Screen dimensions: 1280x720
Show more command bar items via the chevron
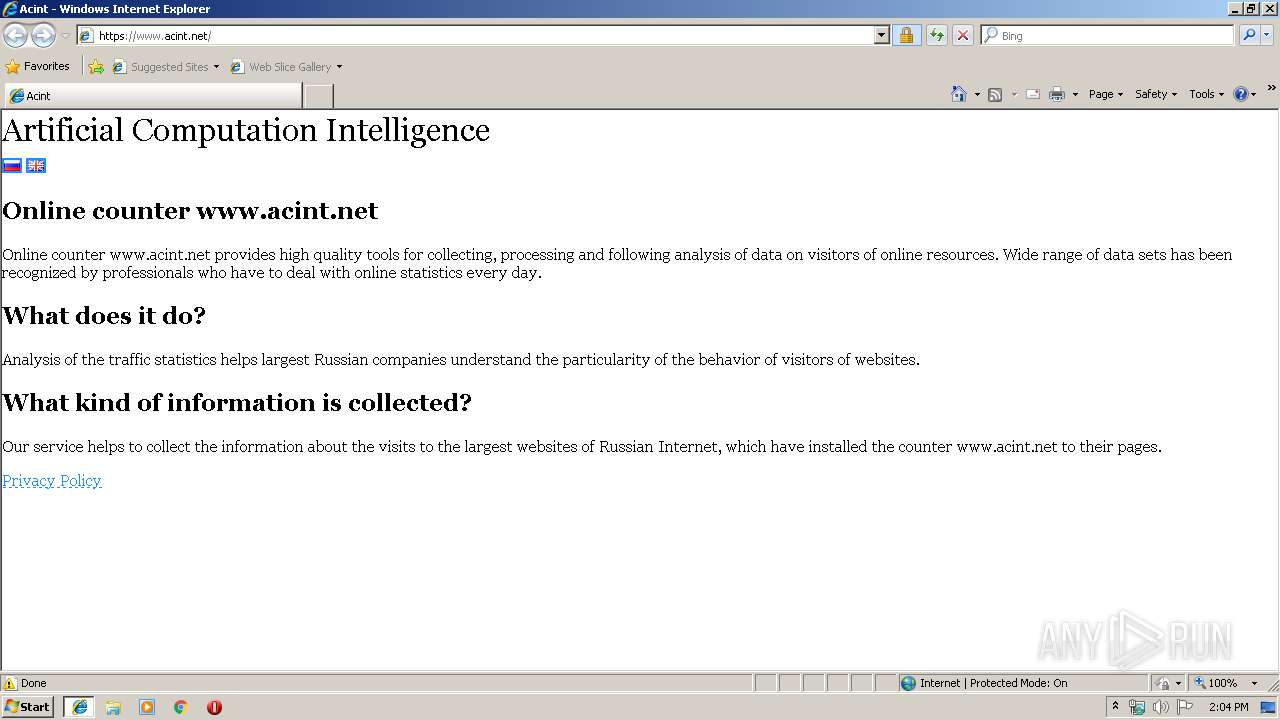[x=1271, y=89]
